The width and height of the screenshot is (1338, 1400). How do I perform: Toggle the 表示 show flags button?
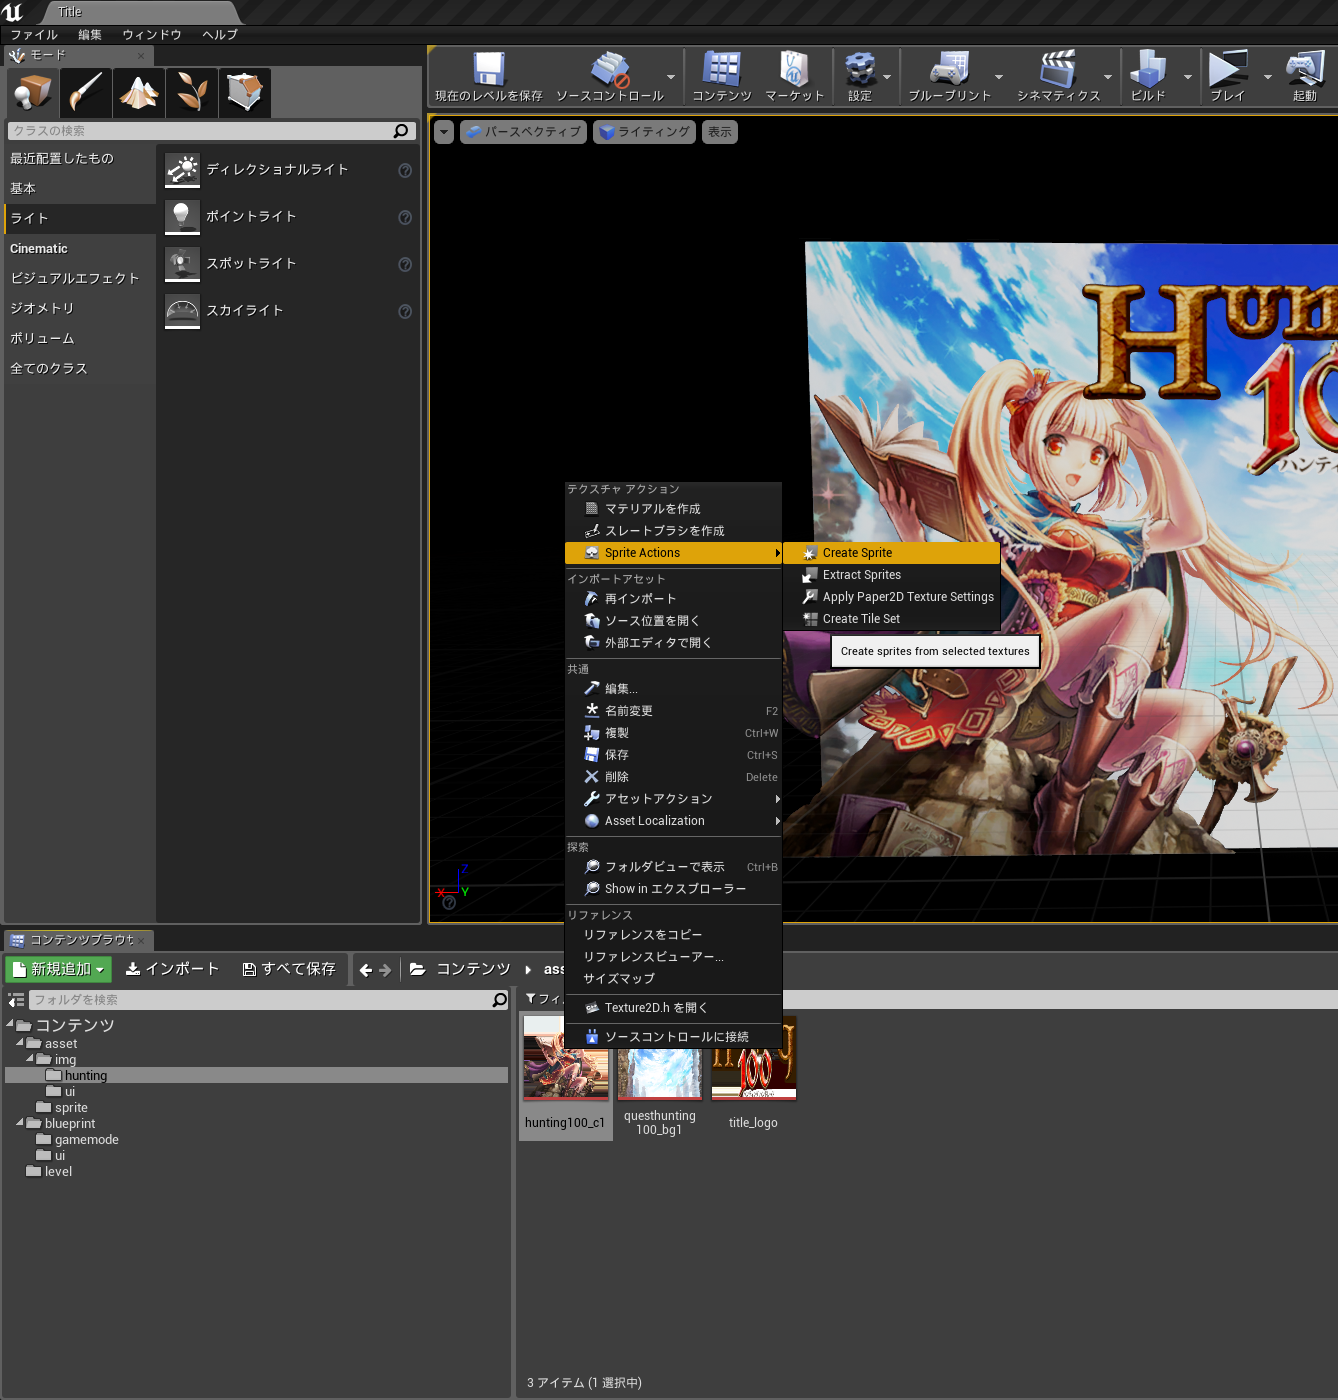718,131
